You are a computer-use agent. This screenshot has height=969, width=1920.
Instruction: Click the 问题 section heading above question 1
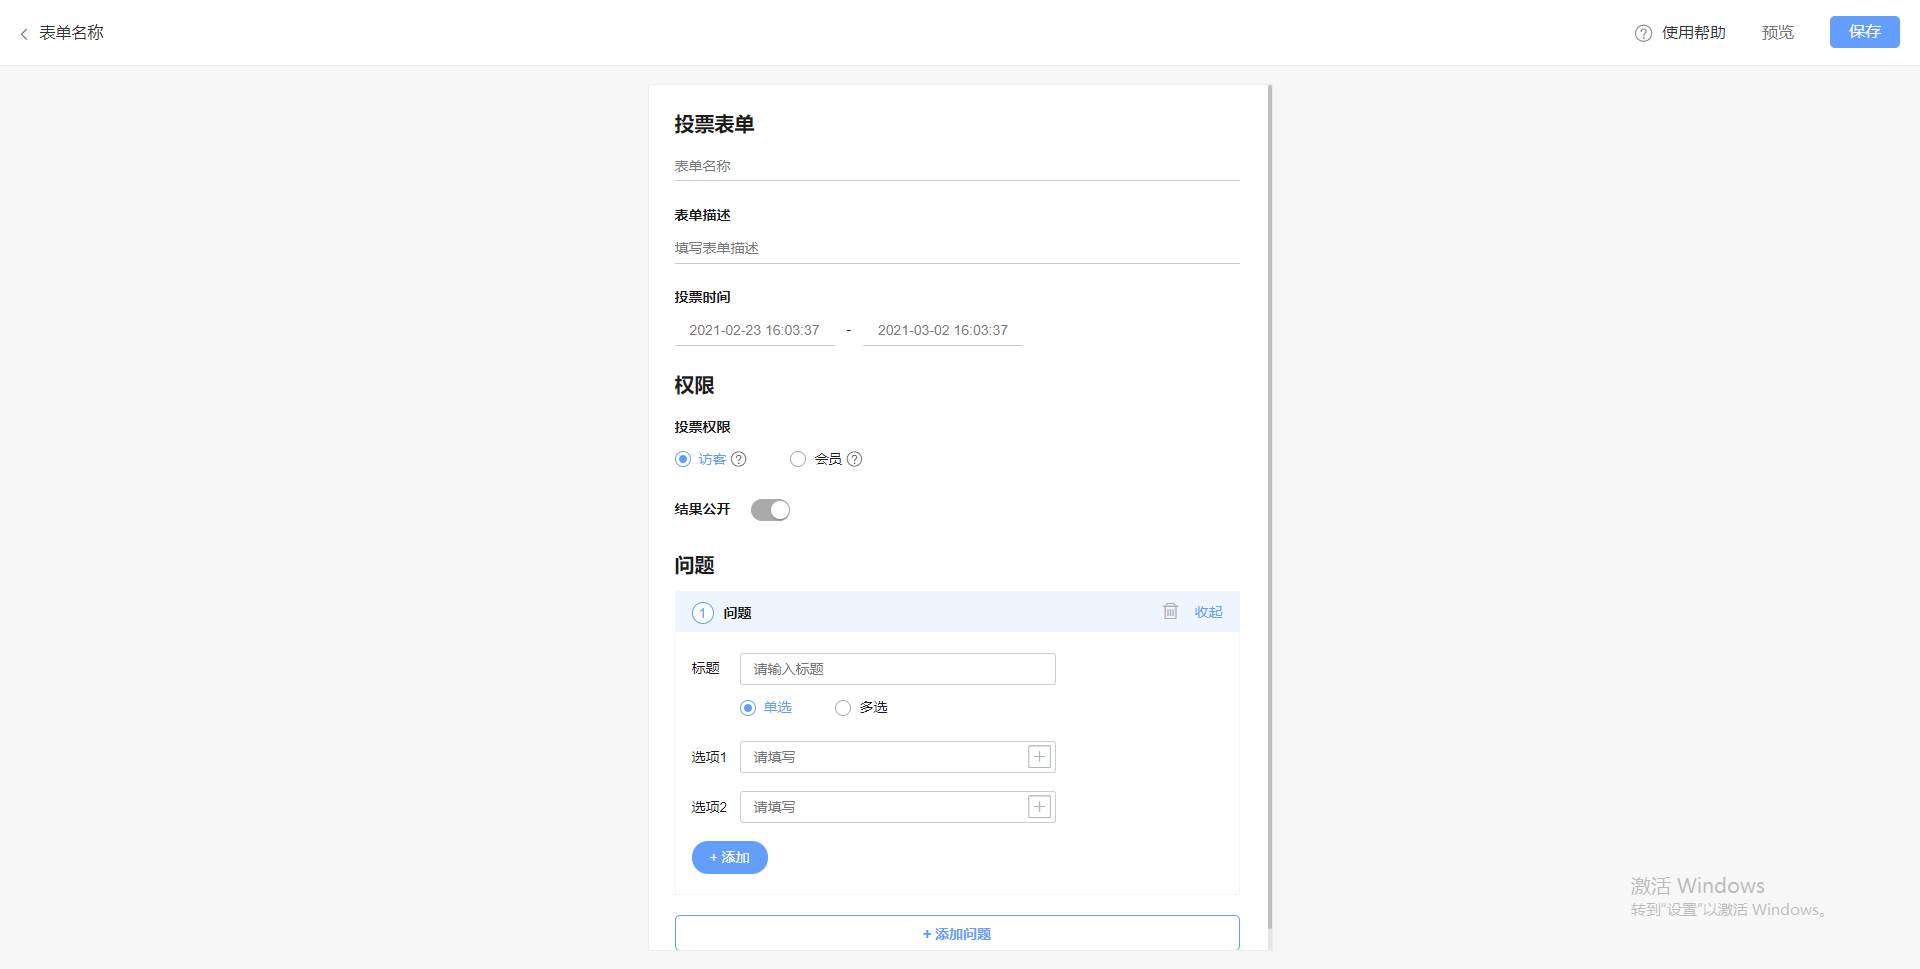coord(694,565)
